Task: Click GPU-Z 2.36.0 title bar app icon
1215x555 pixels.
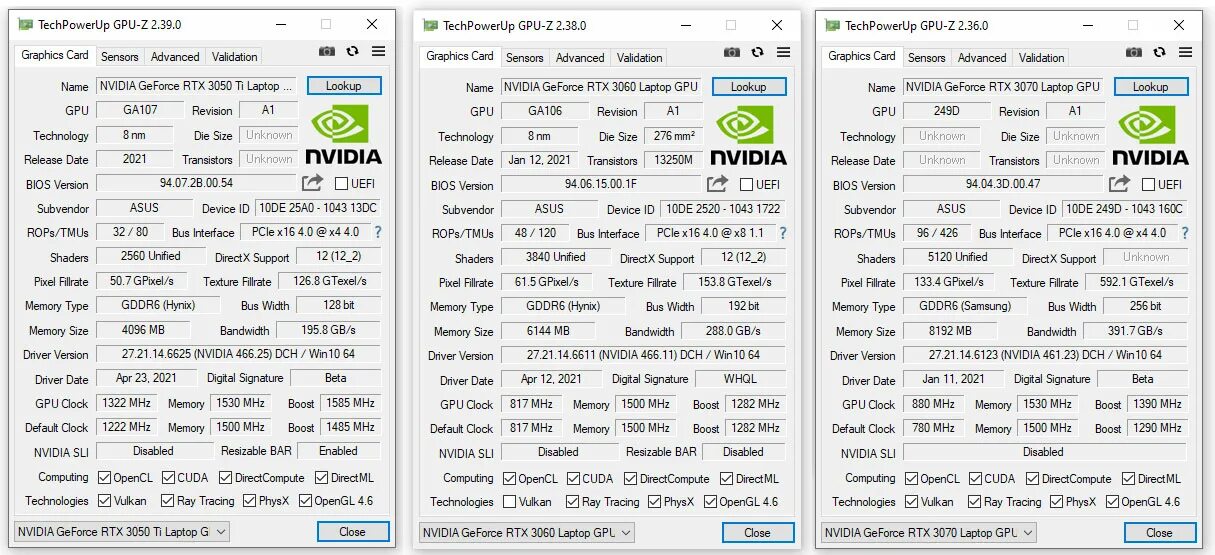Action: 832,25
